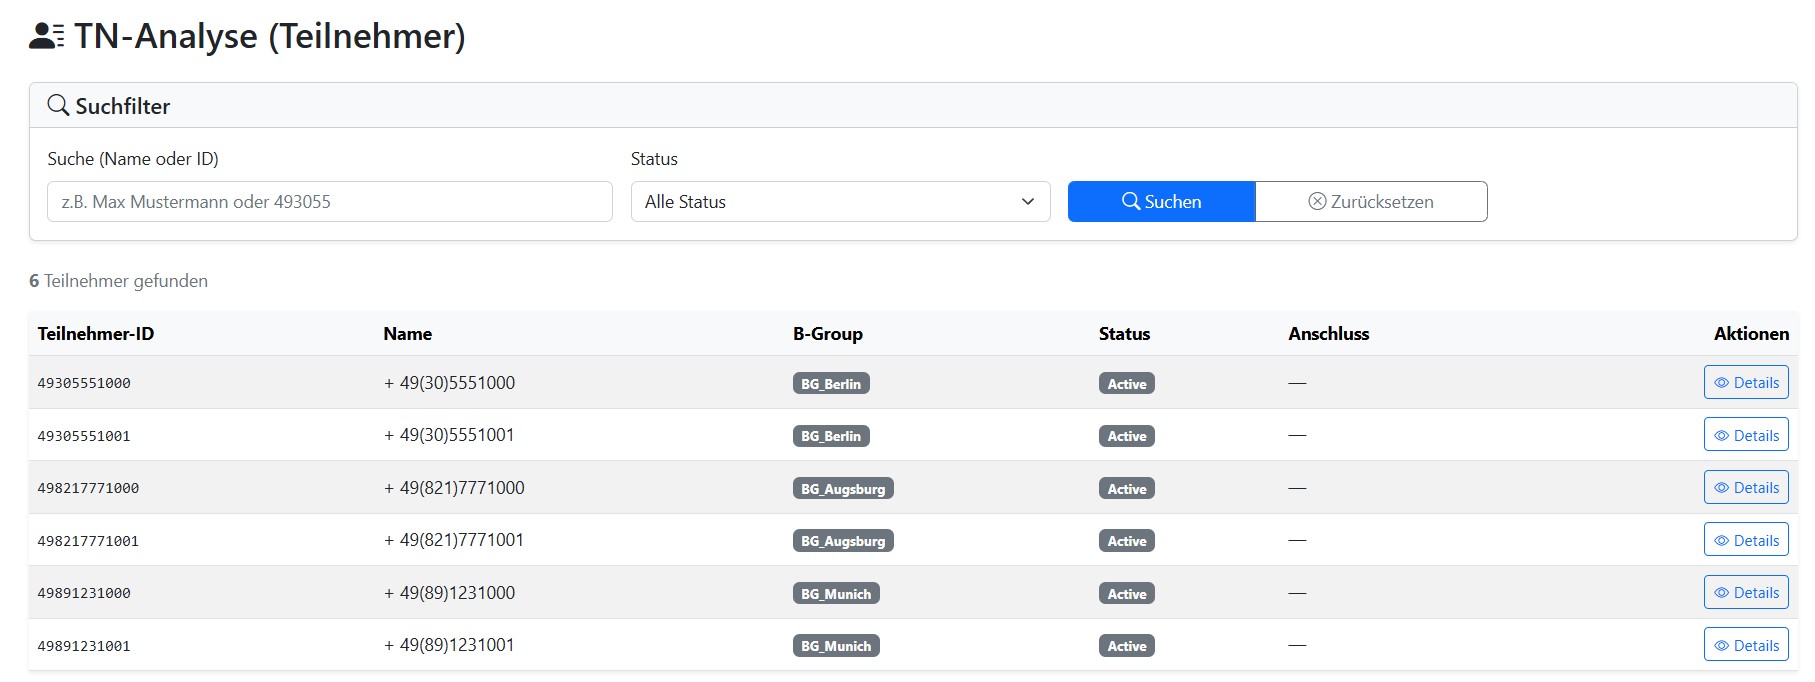This screenshot has width=1815, height=682.
Task: Click the chevron arrow in Status select
Action: pyautogui.click(x=1027, y=202)
